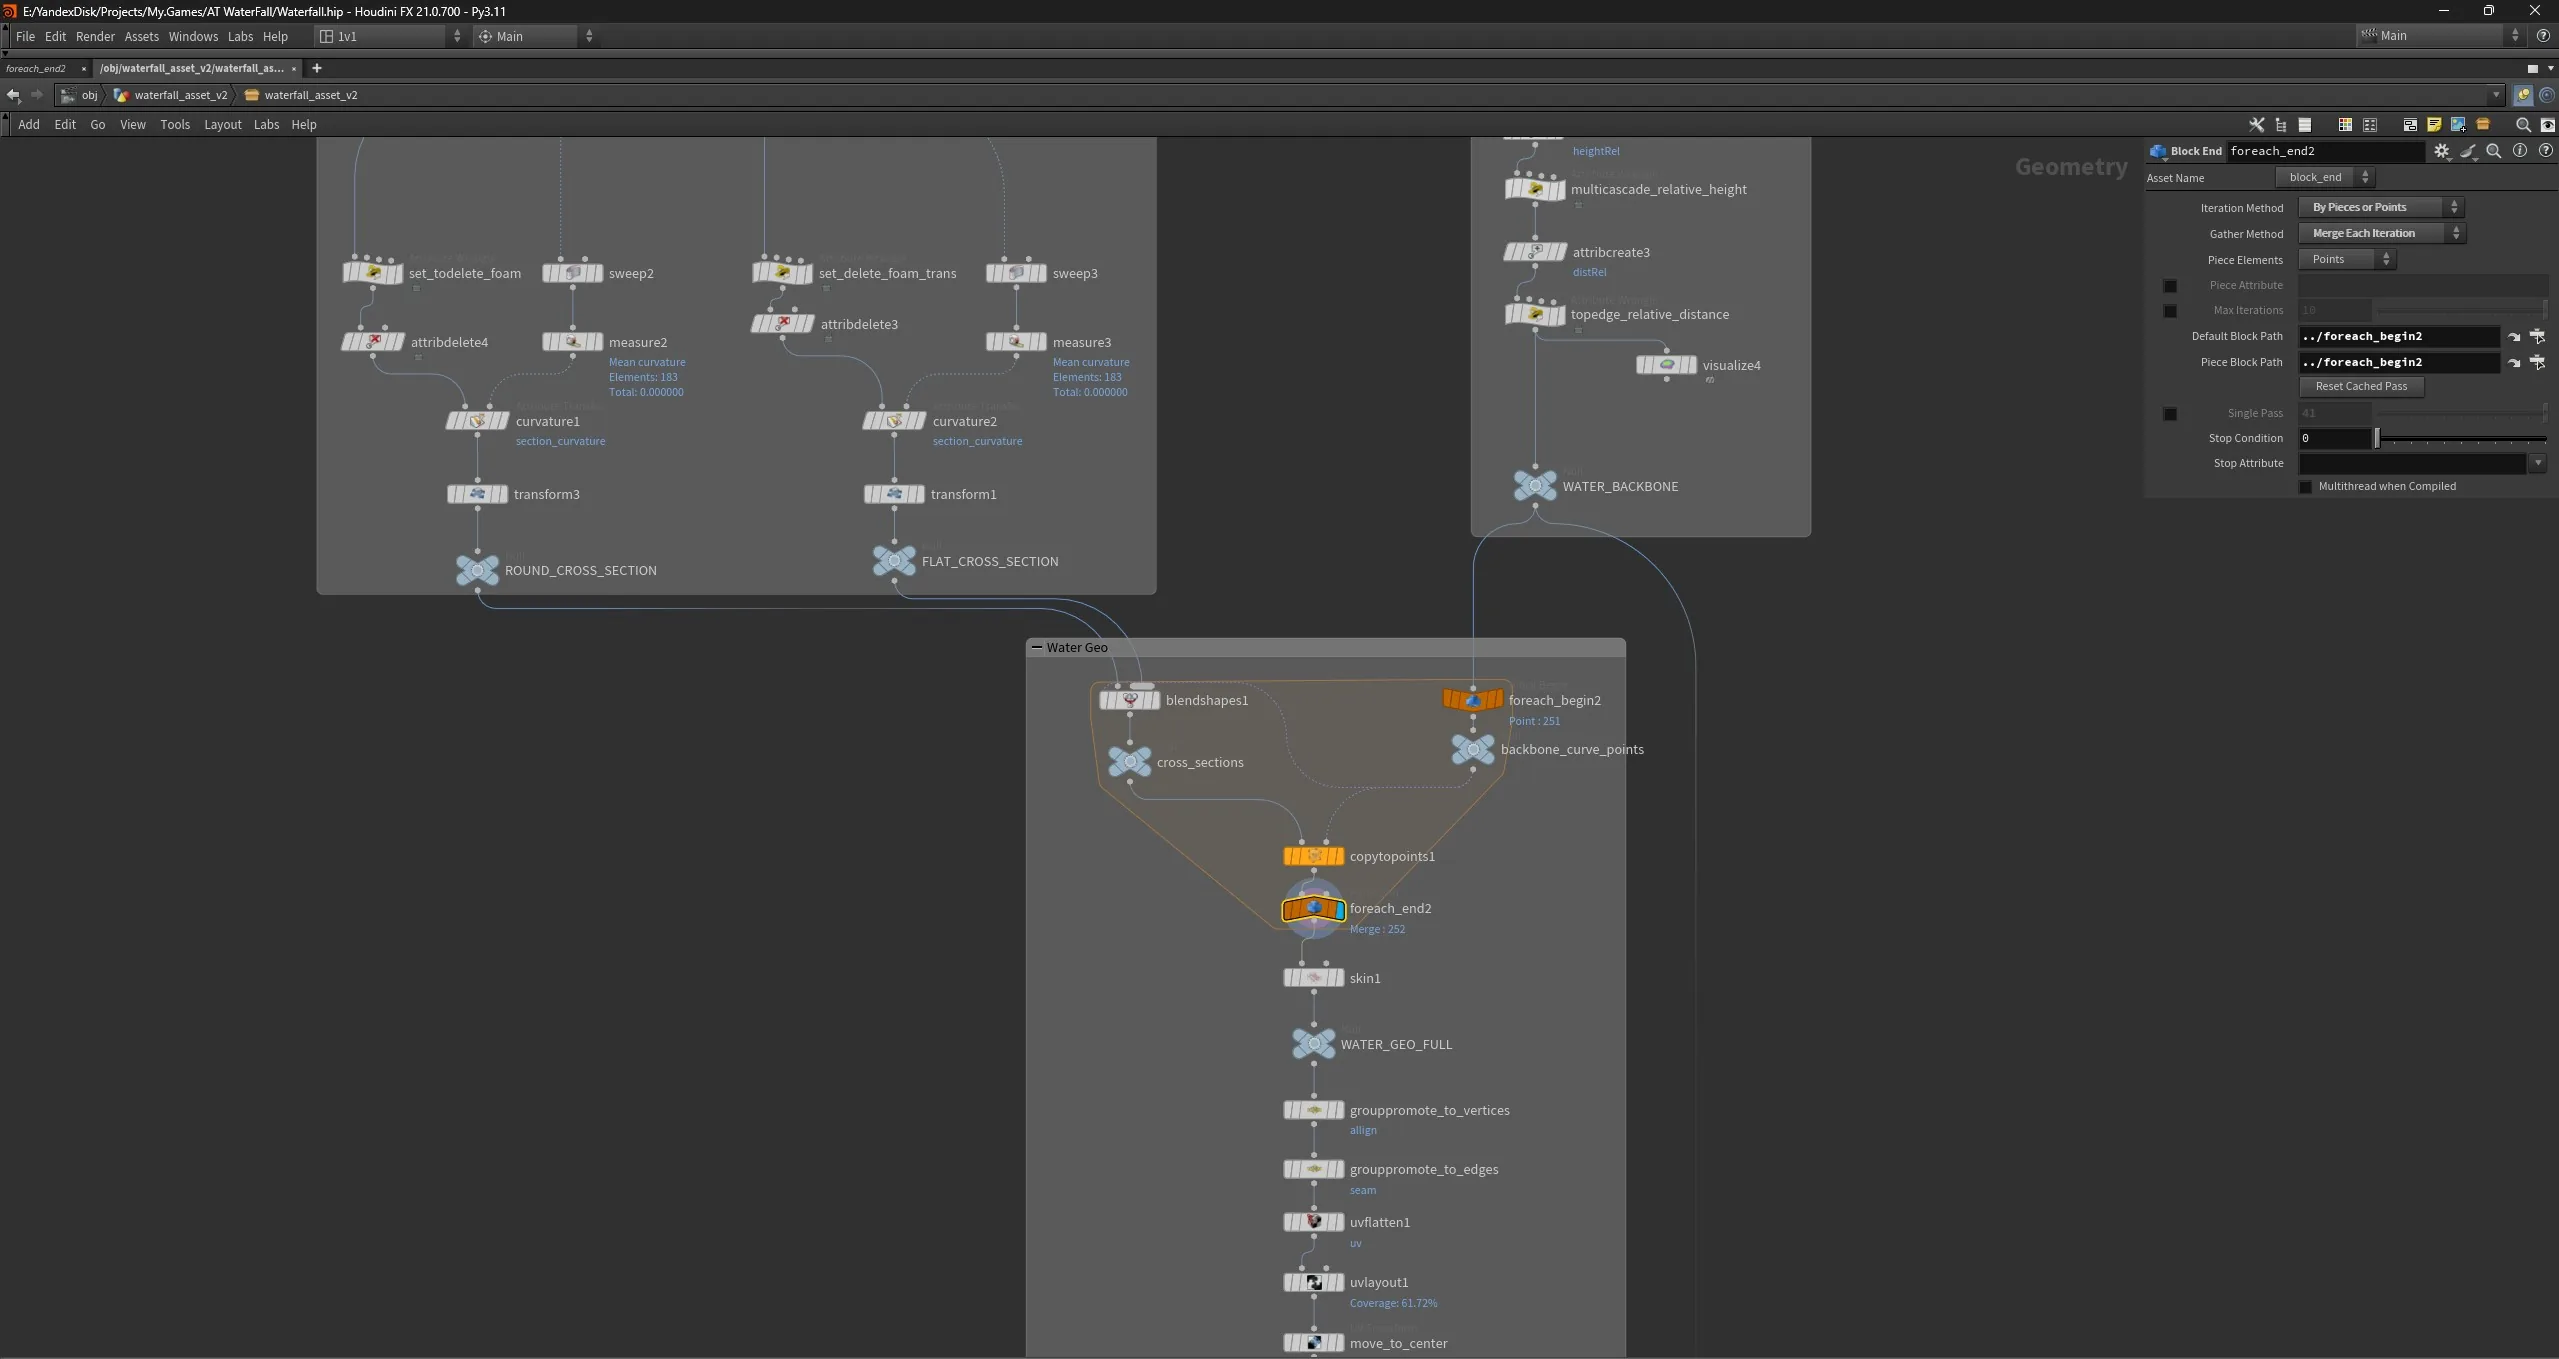Open the Asset Name block_end dropdown

click(x=2325, y=177)
